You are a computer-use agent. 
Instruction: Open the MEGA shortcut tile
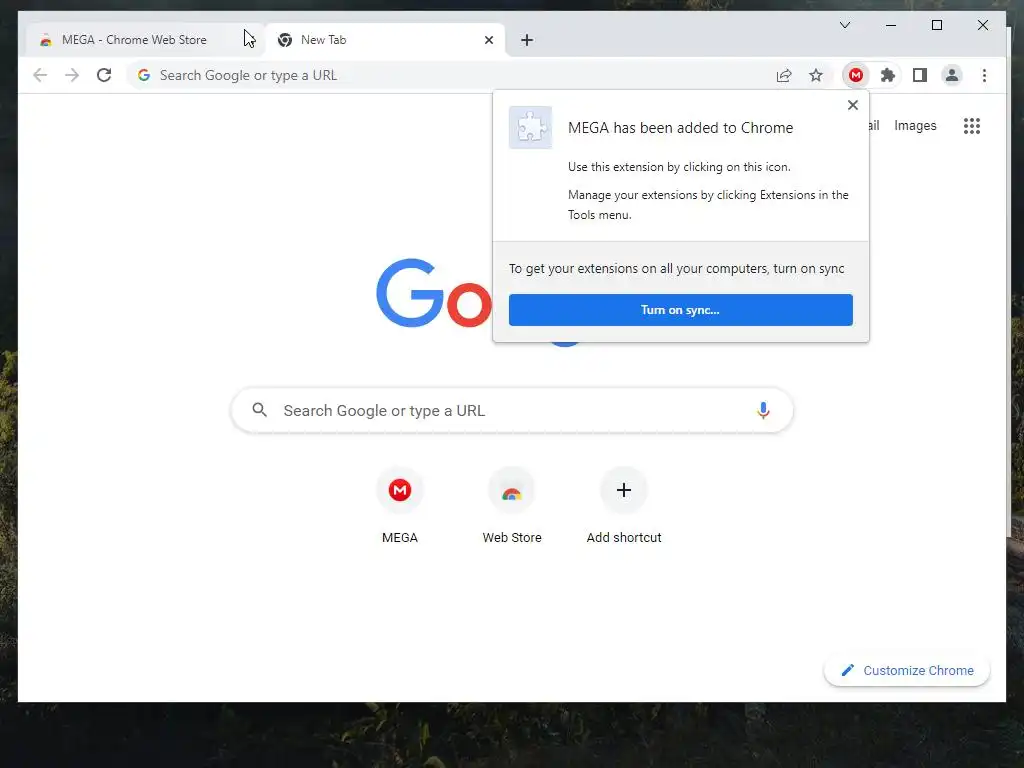[x=400, y=506]
